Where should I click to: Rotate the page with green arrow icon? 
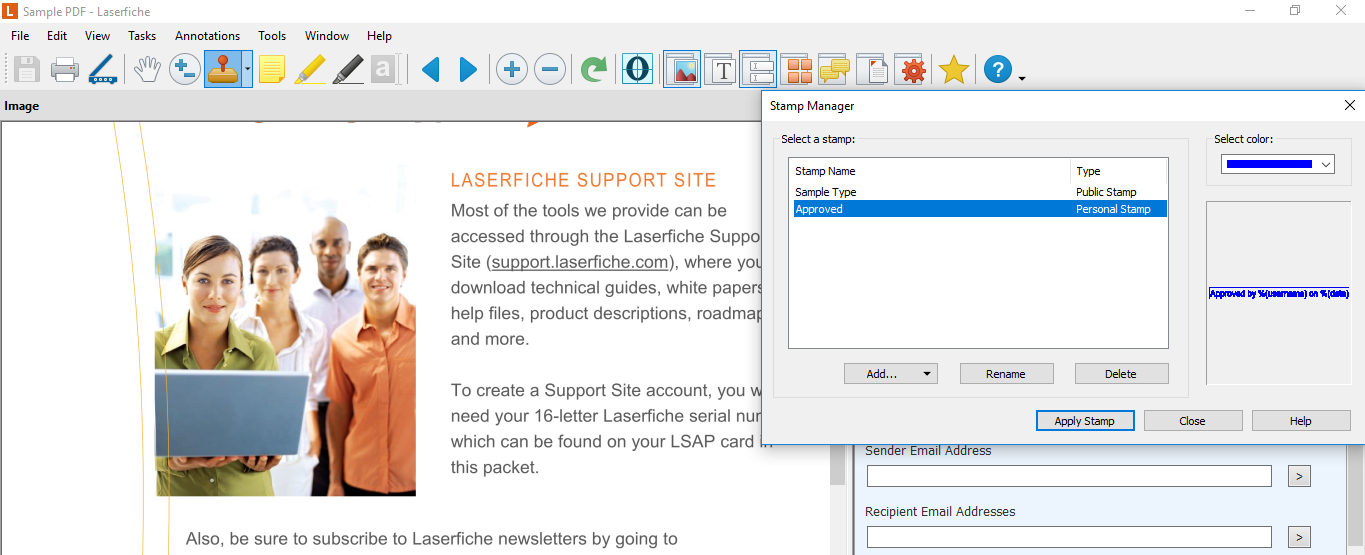594,69
